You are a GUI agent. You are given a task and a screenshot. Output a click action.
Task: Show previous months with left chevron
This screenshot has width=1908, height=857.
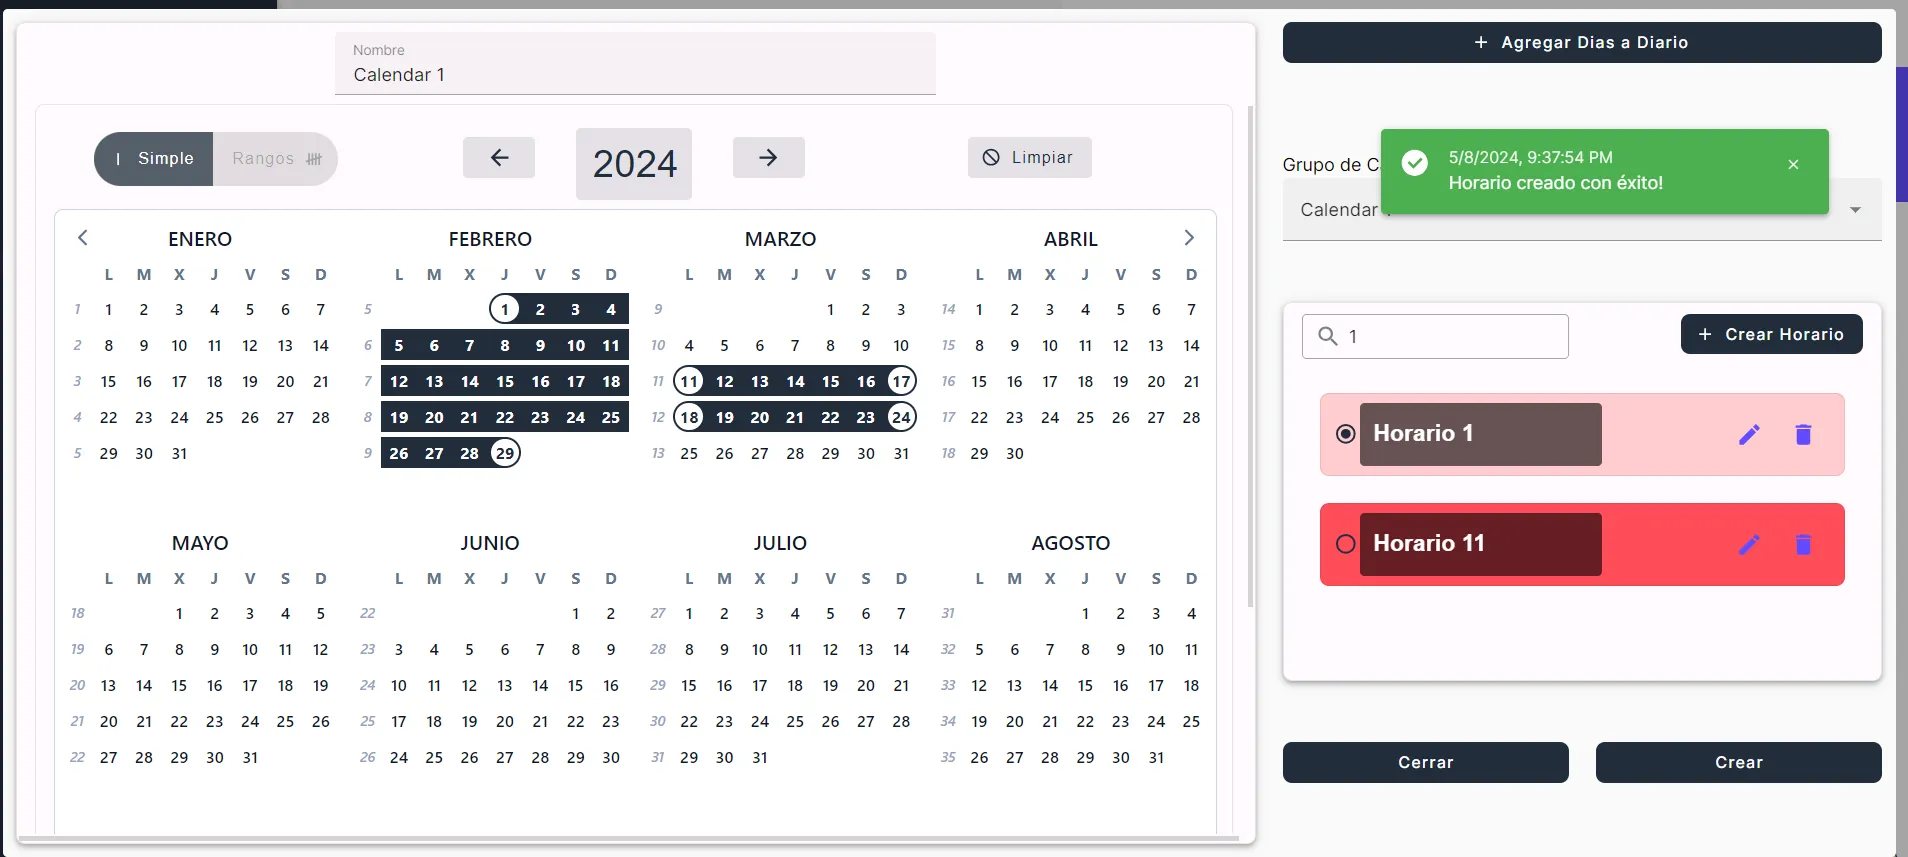(x=83, y=238)
